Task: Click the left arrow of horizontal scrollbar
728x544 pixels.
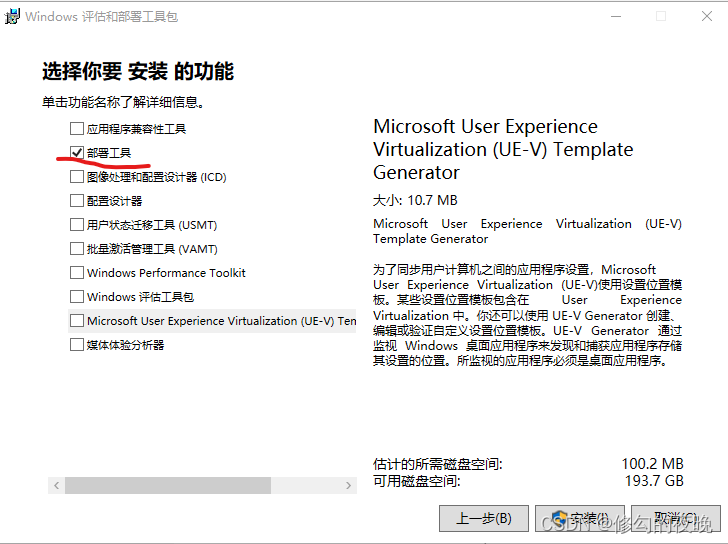Action: 57,486
